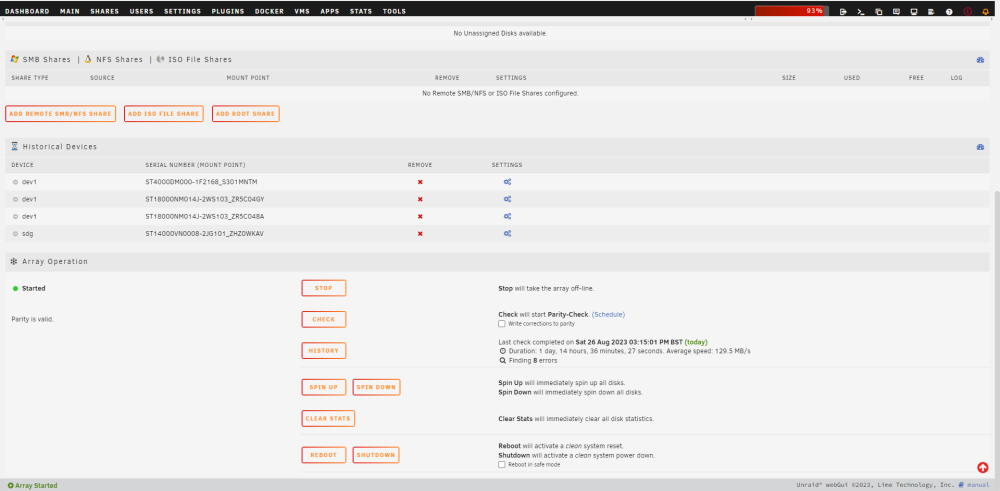Open the DOCKER tab
1000x491 pixels.
click(269, 11)
